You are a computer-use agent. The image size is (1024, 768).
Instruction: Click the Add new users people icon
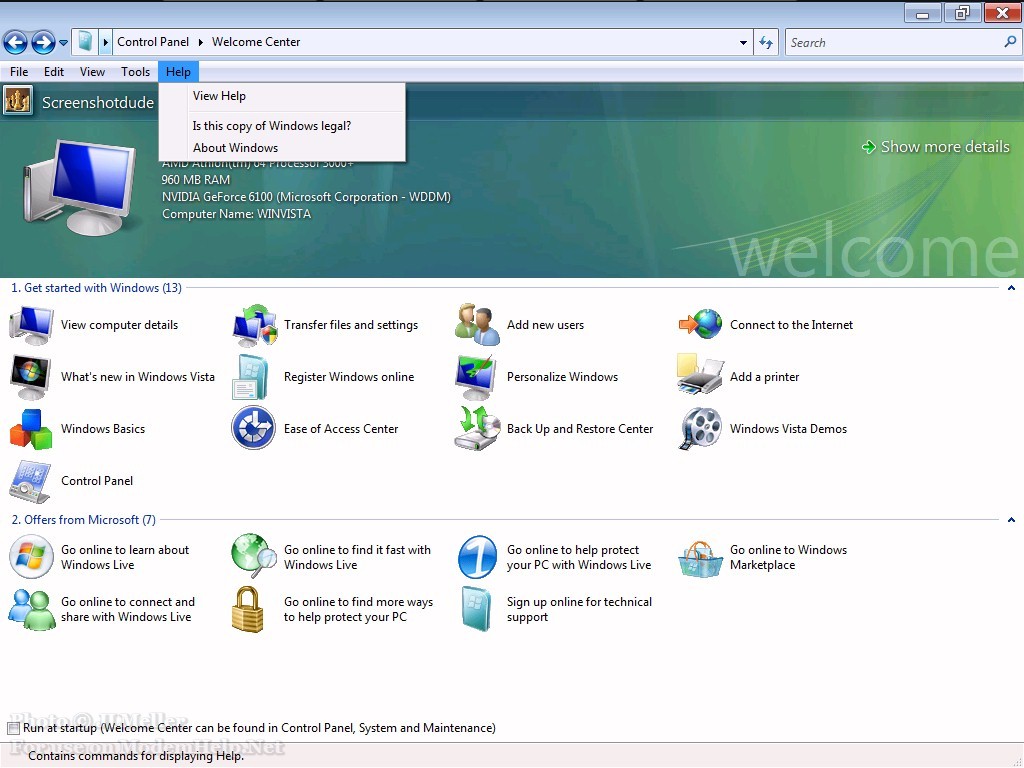[477, 324]
